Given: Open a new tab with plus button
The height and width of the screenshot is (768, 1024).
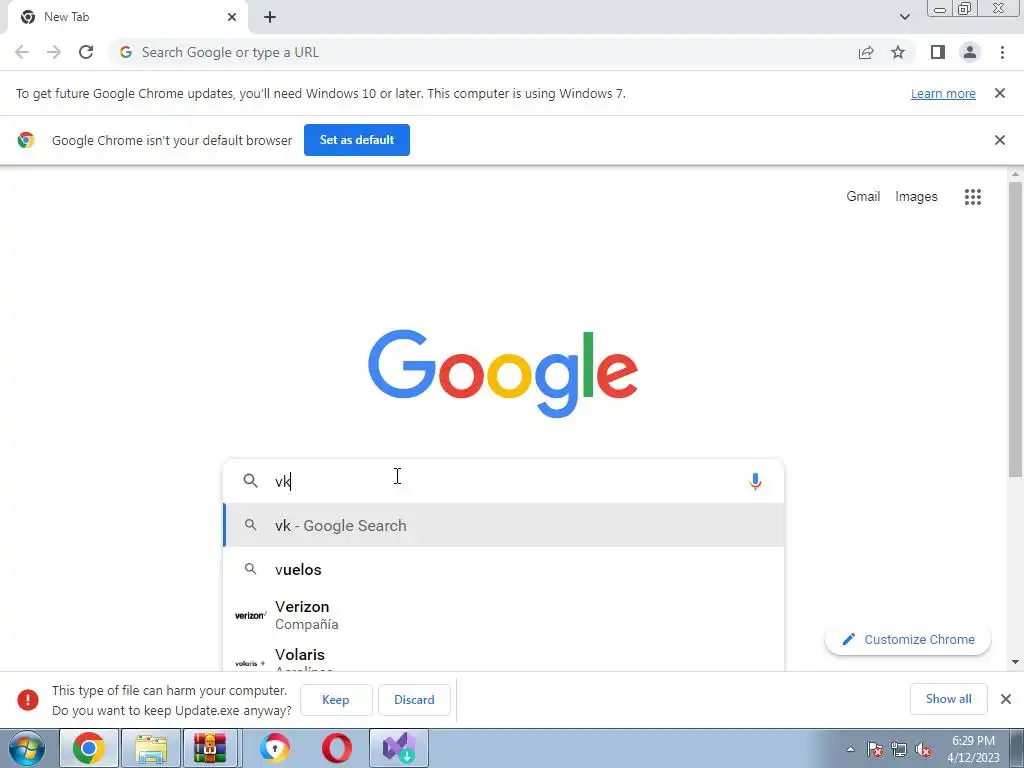Looking at the screenshot, I should [270, 17].
